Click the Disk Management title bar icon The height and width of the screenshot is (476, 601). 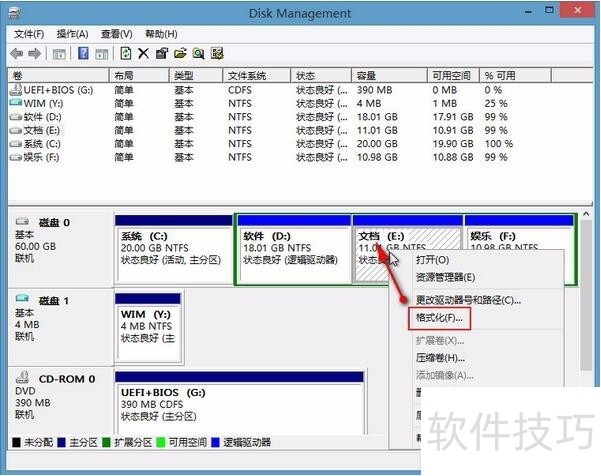14,13
